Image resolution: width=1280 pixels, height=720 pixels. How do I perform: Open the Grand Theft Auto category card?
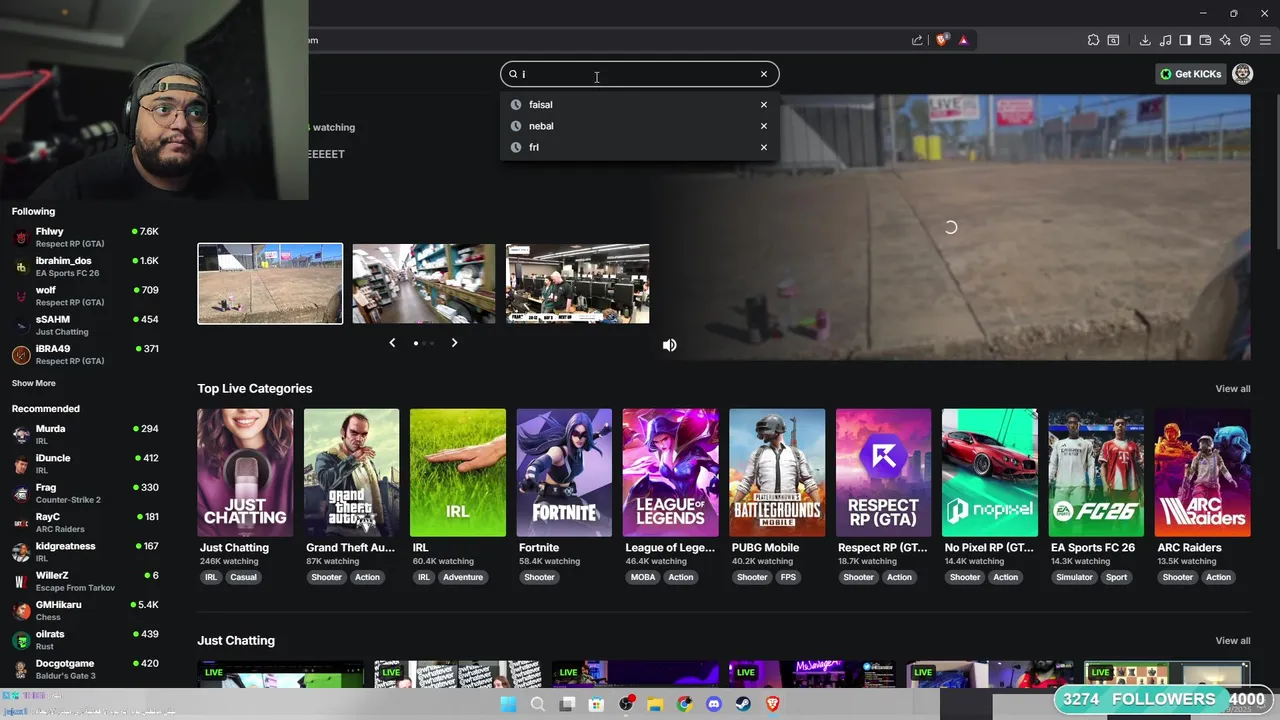tap(351, 473)
